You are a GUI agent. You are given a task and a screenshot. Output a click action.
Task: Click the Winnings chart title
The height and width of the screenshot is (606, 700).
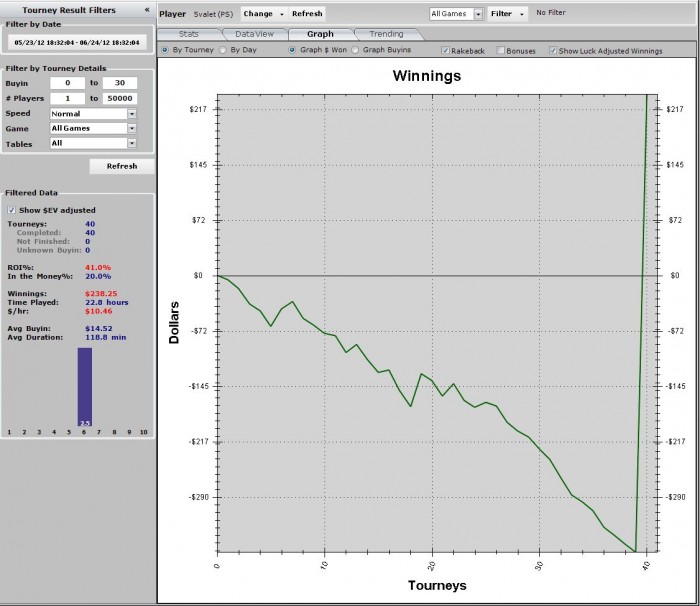(x=427, y=75)
